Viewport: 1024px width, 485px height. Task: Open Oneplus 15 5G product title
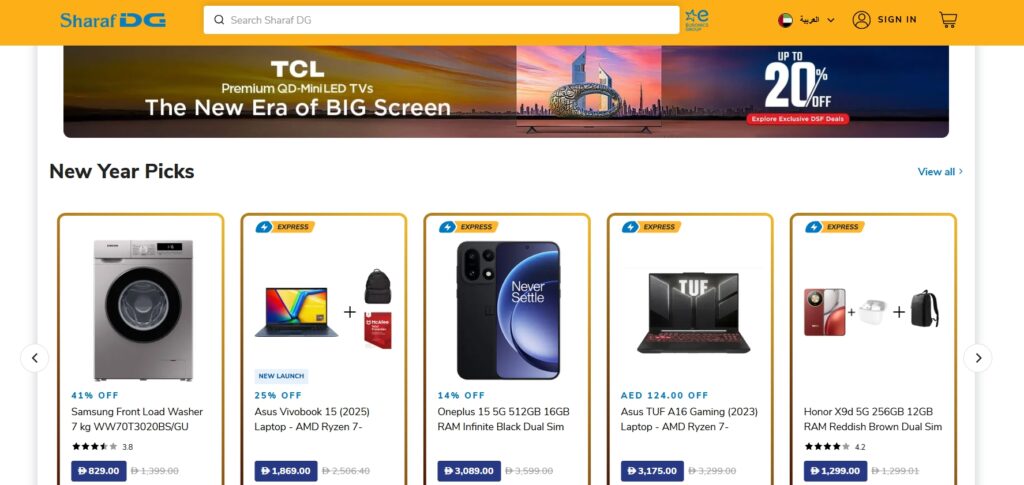tap(504, 419)
